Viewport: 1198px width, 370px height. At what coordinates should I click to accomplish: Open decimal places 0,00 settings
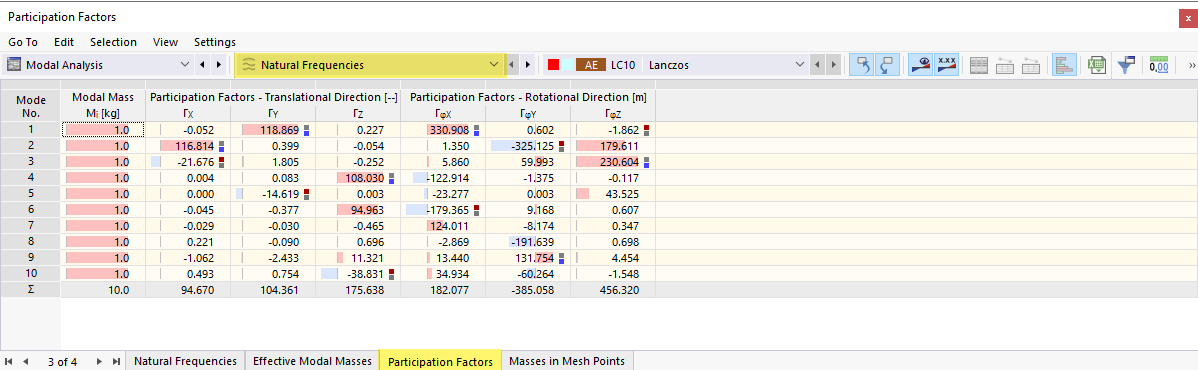pyautogui.click(x=1158, y=66)
